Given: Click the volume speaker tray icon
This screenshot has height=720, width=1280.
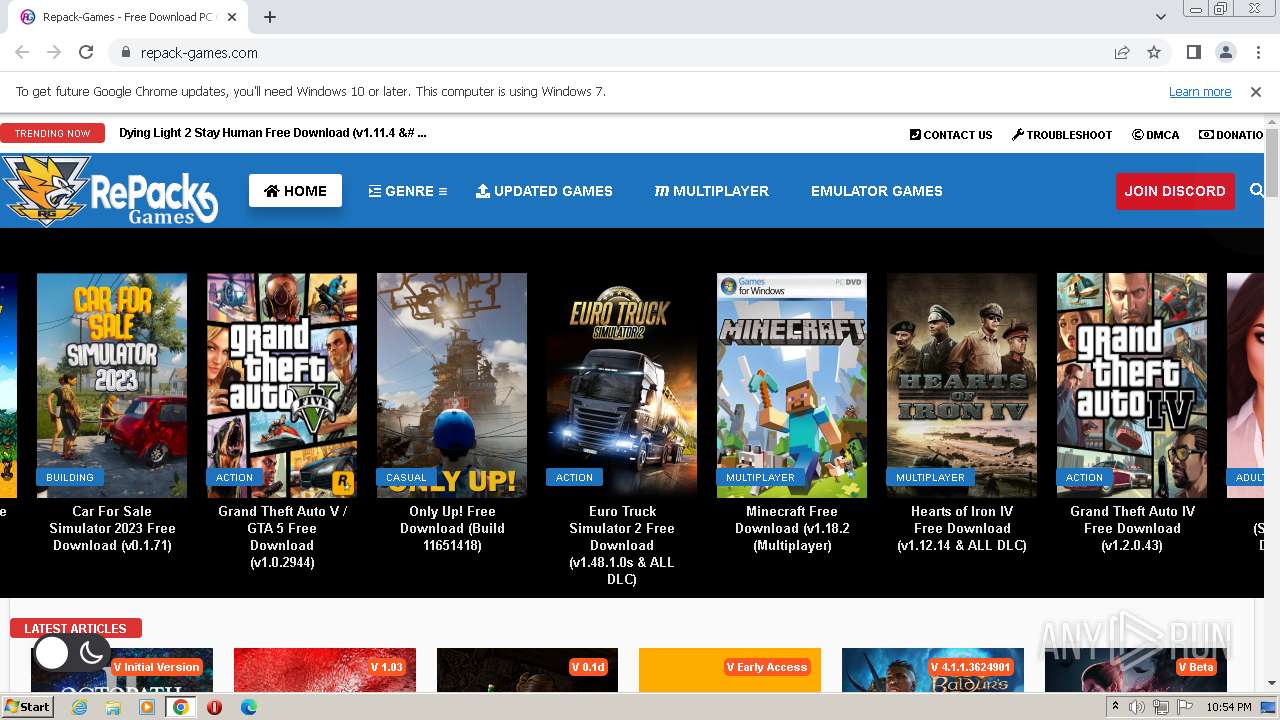Looking at the screenshot, I should (1137, 707).
